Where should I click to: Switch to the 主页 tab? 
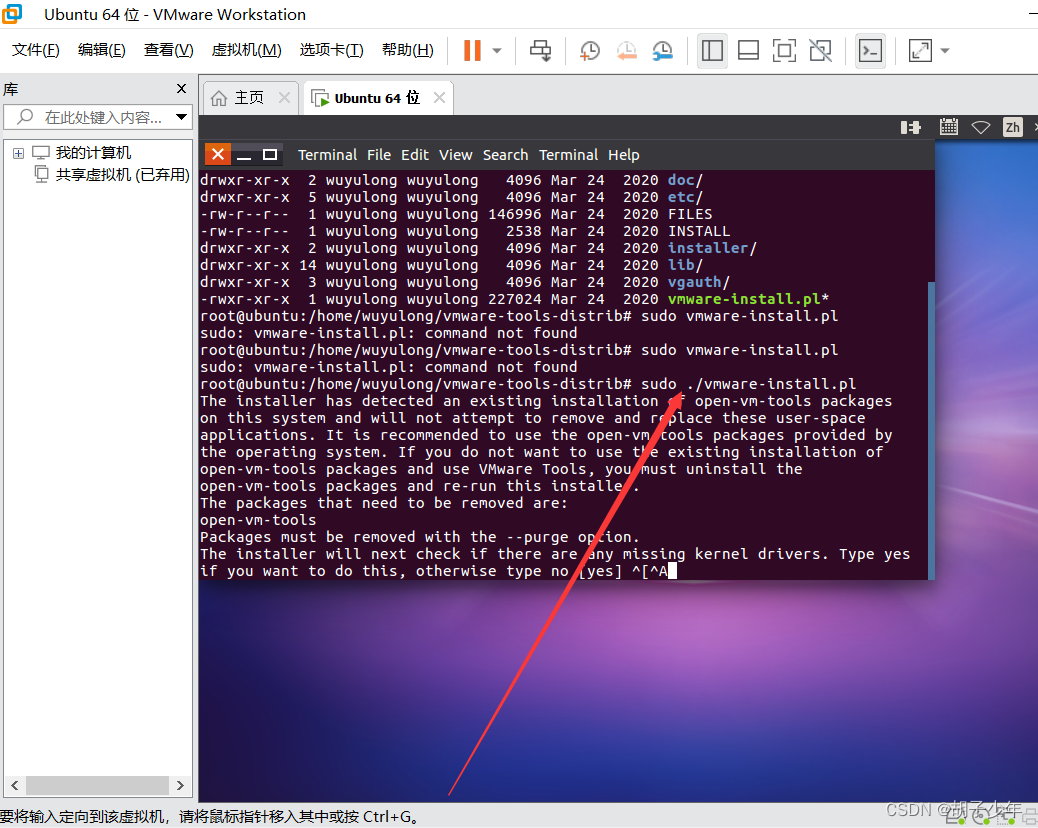(248, 97)
